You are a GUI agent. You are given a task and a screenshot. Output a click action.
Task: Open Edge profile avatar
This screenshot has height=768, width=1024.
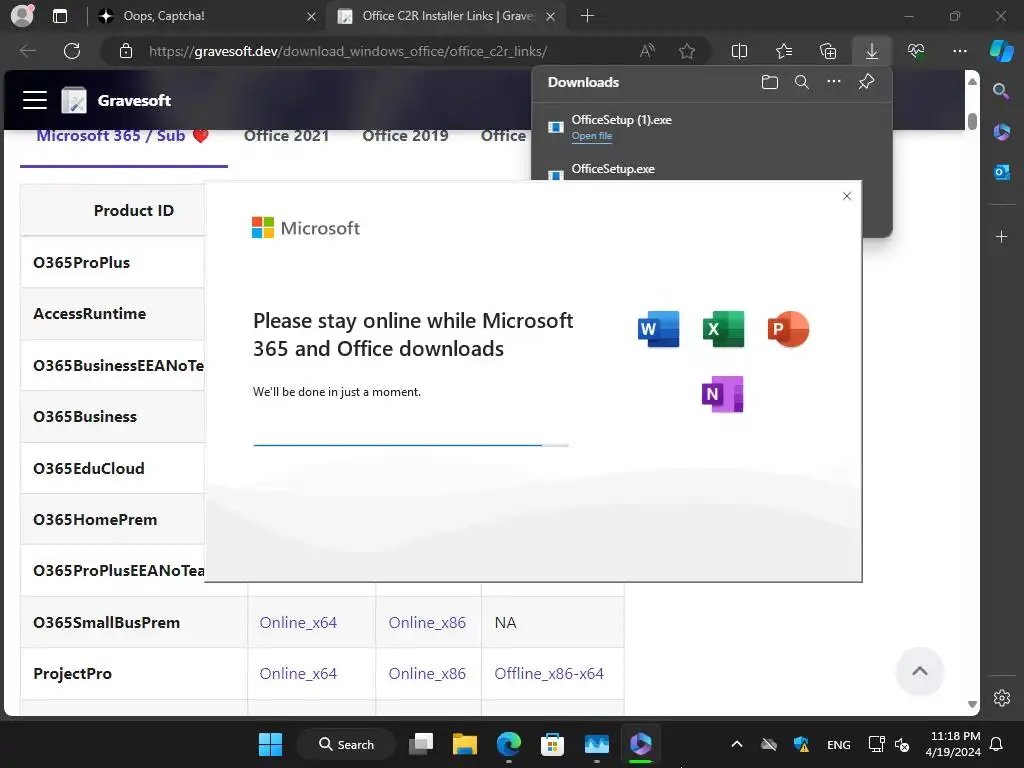(23, 16)
